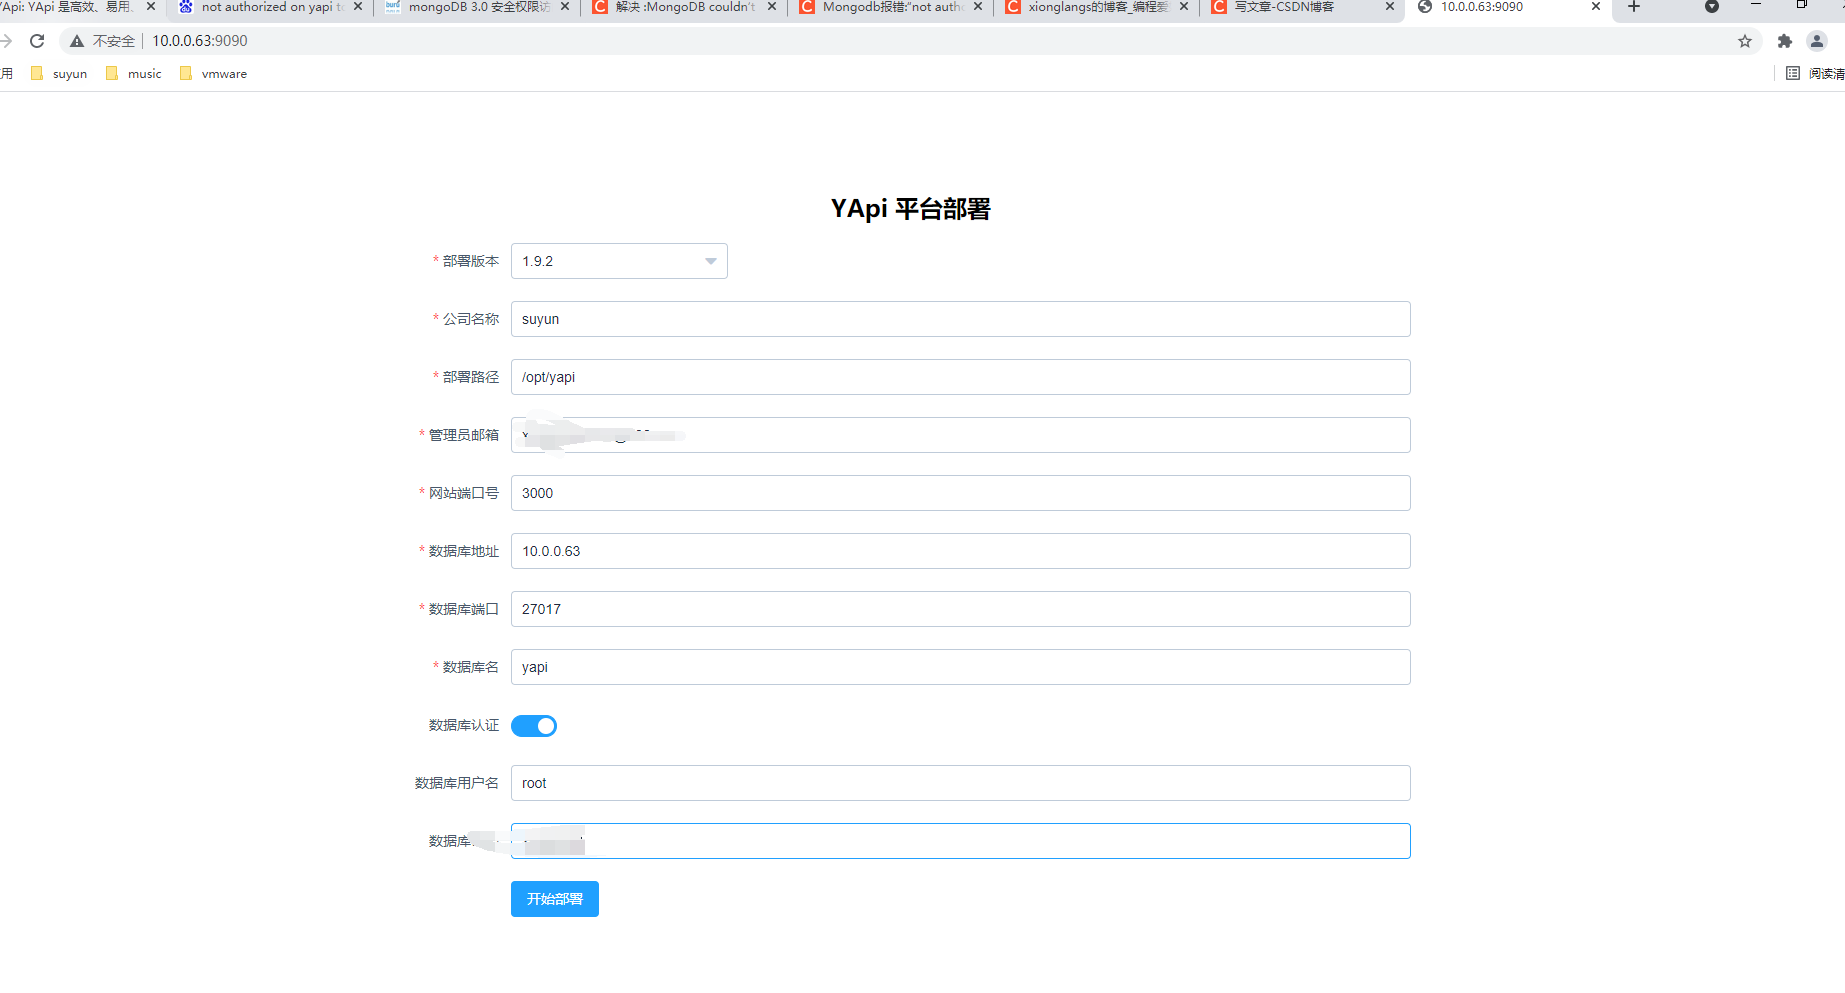Close the '解决:MongoDB couldn't' tab
Screen dimensions: 1845x993
click(772, 7)
